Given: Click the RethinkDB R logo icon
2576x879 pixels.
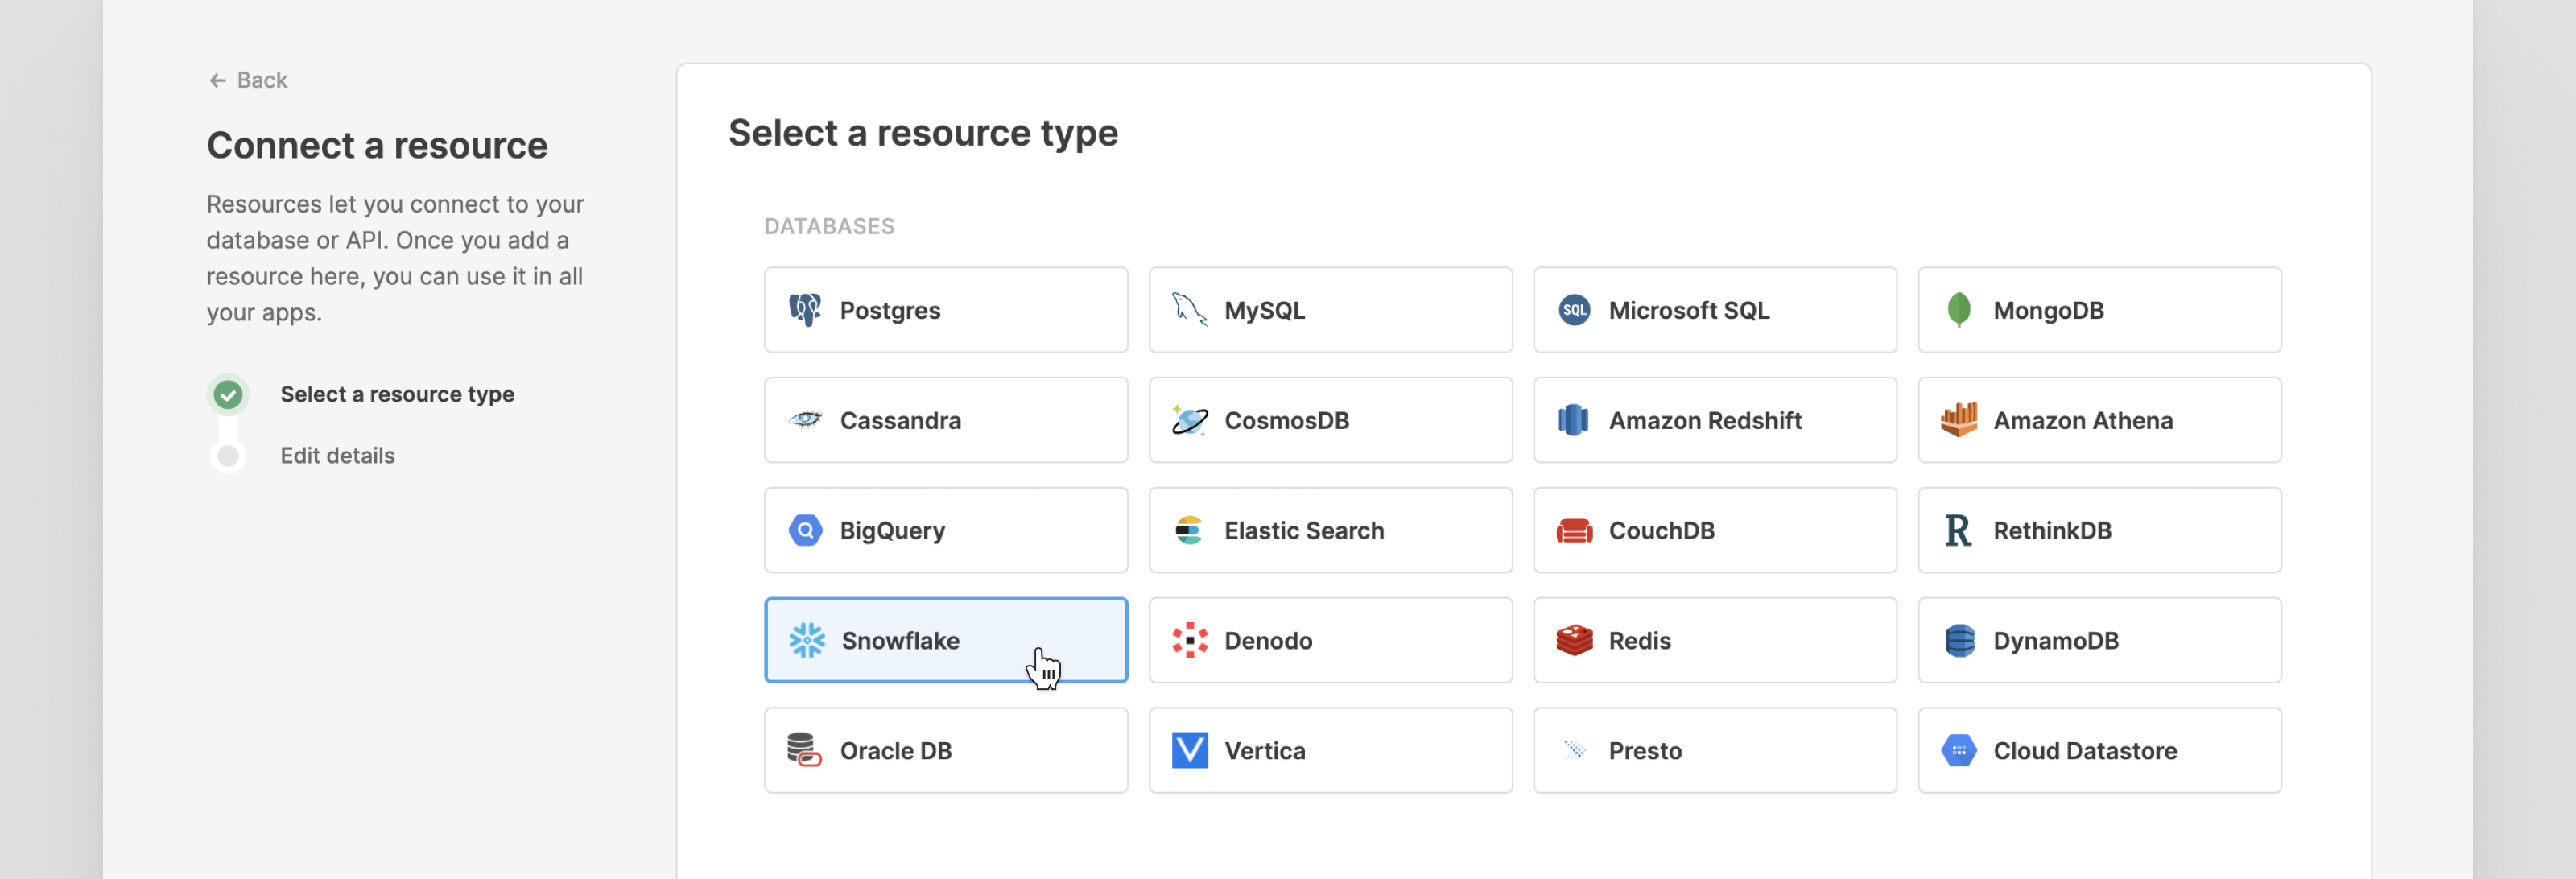Looking at the screenshot, I should (x=1957, y=530).
